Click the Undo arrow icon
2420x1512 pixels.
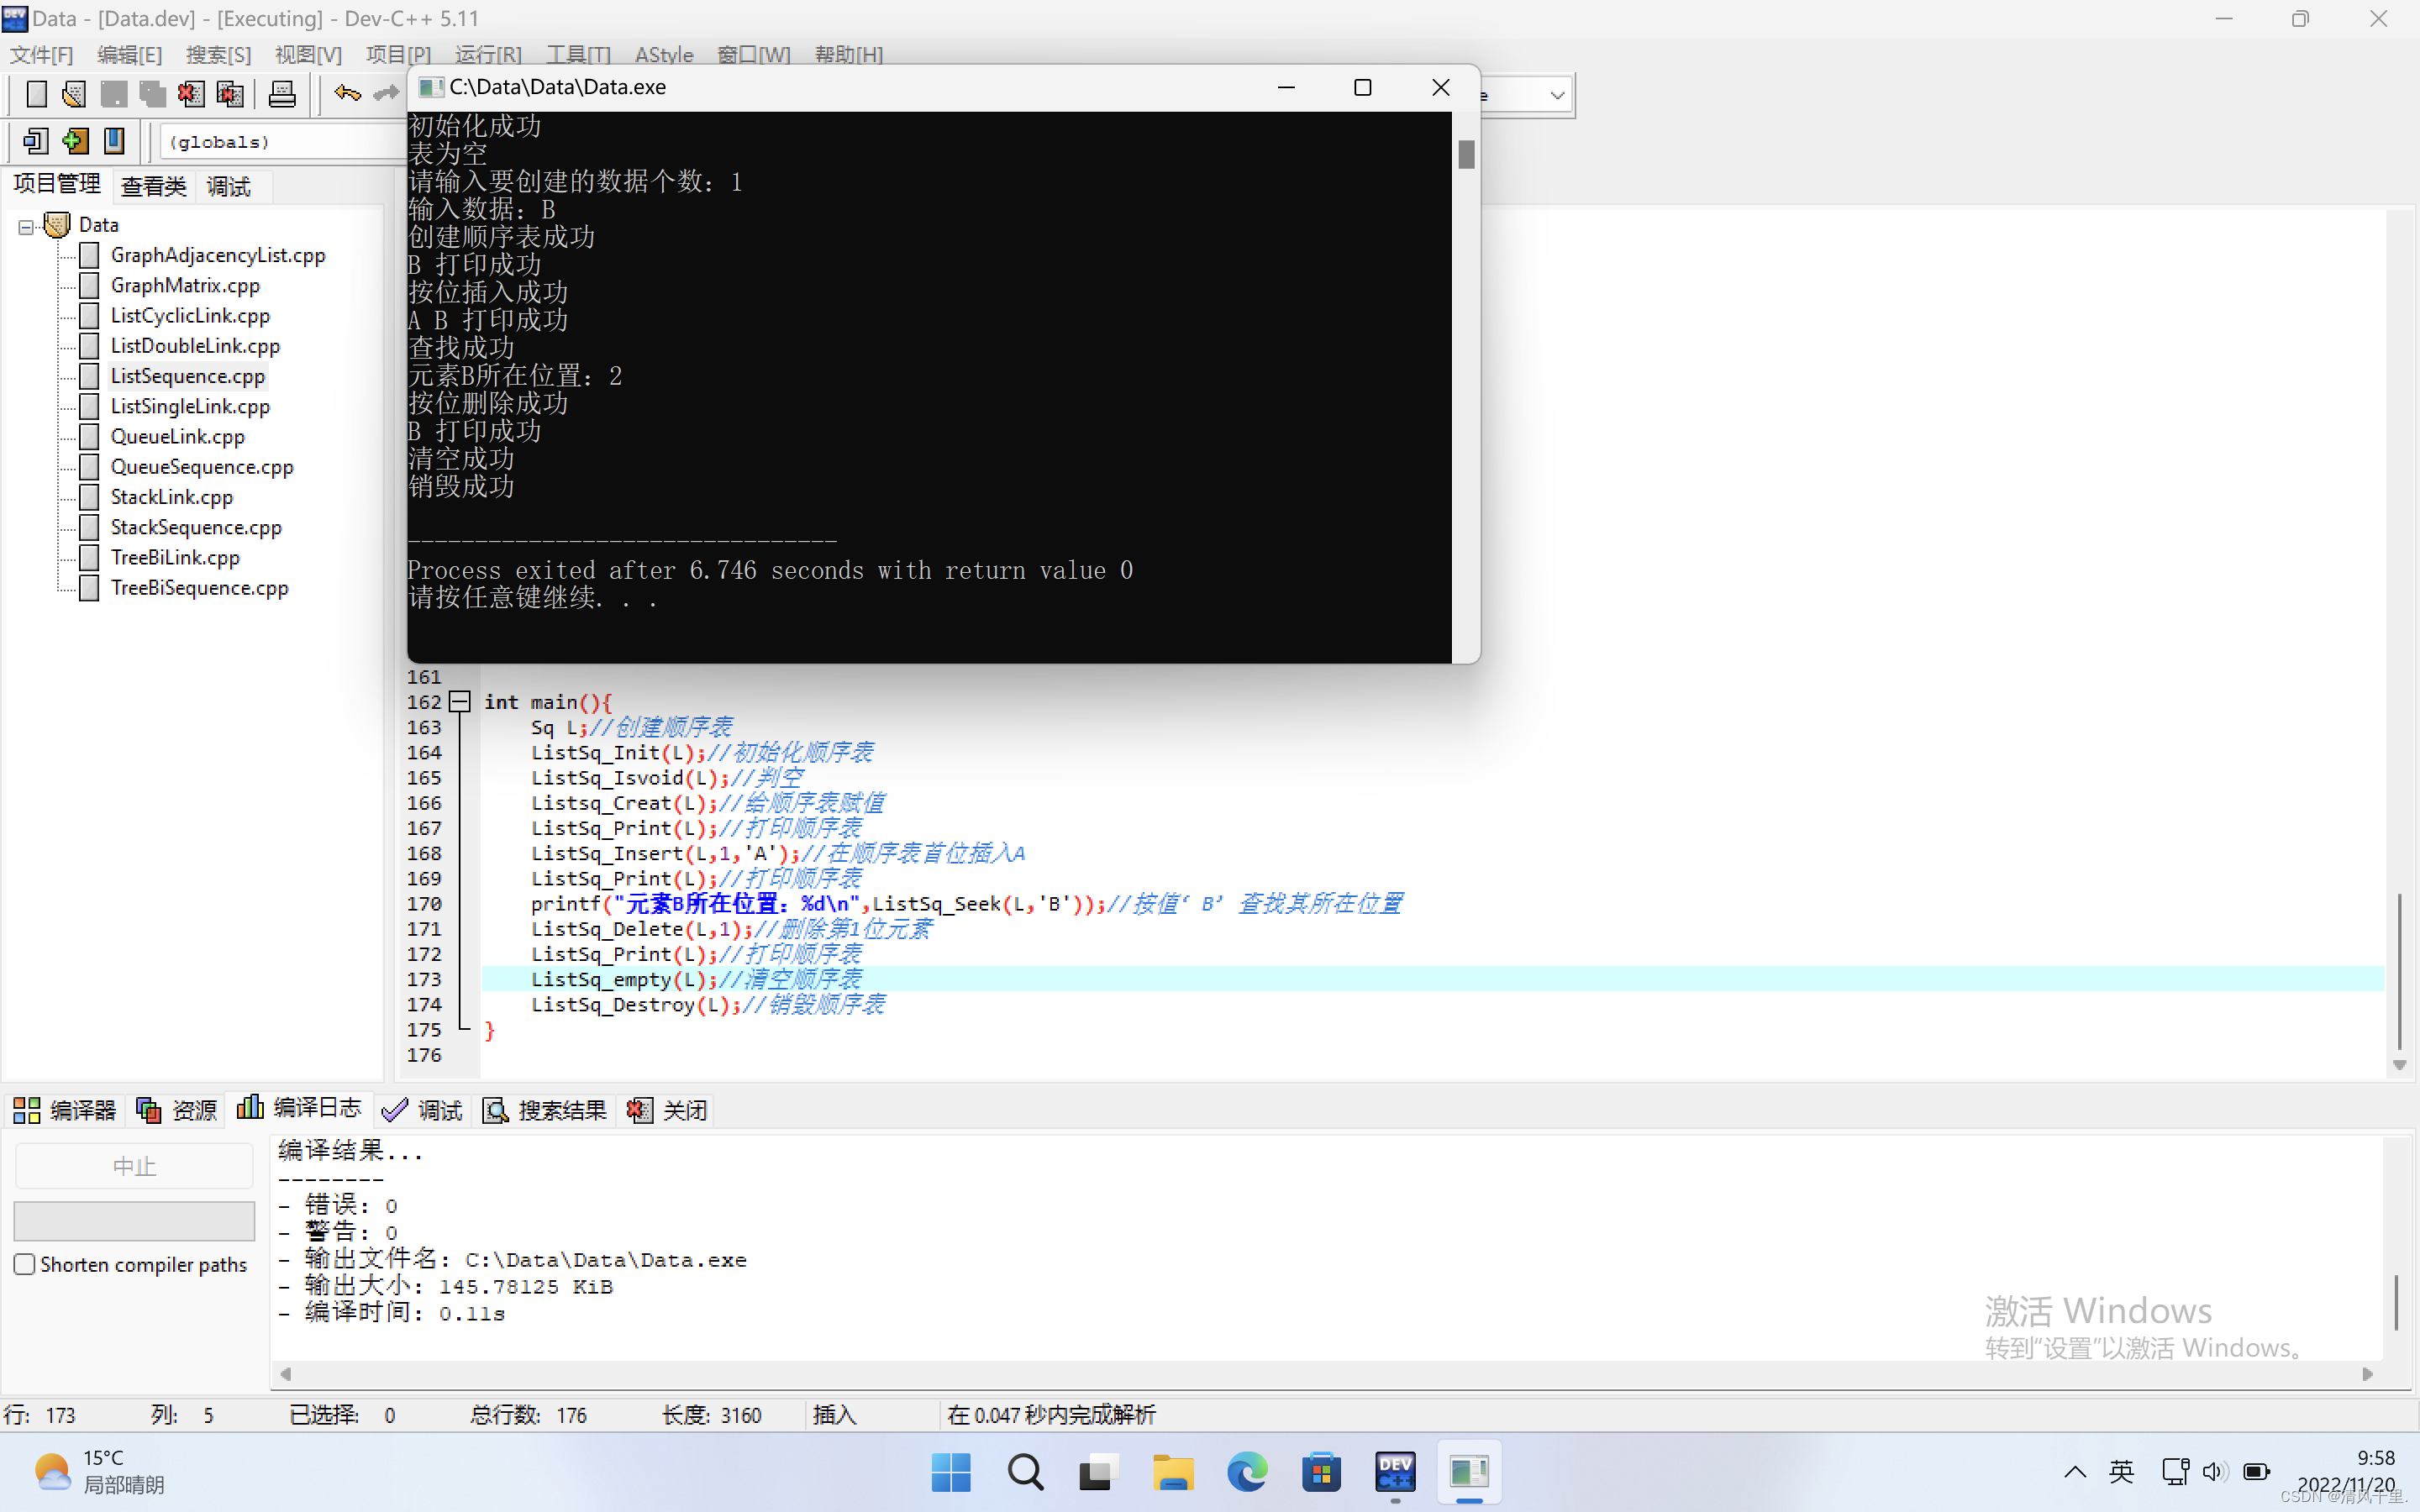tap(347, 94)
